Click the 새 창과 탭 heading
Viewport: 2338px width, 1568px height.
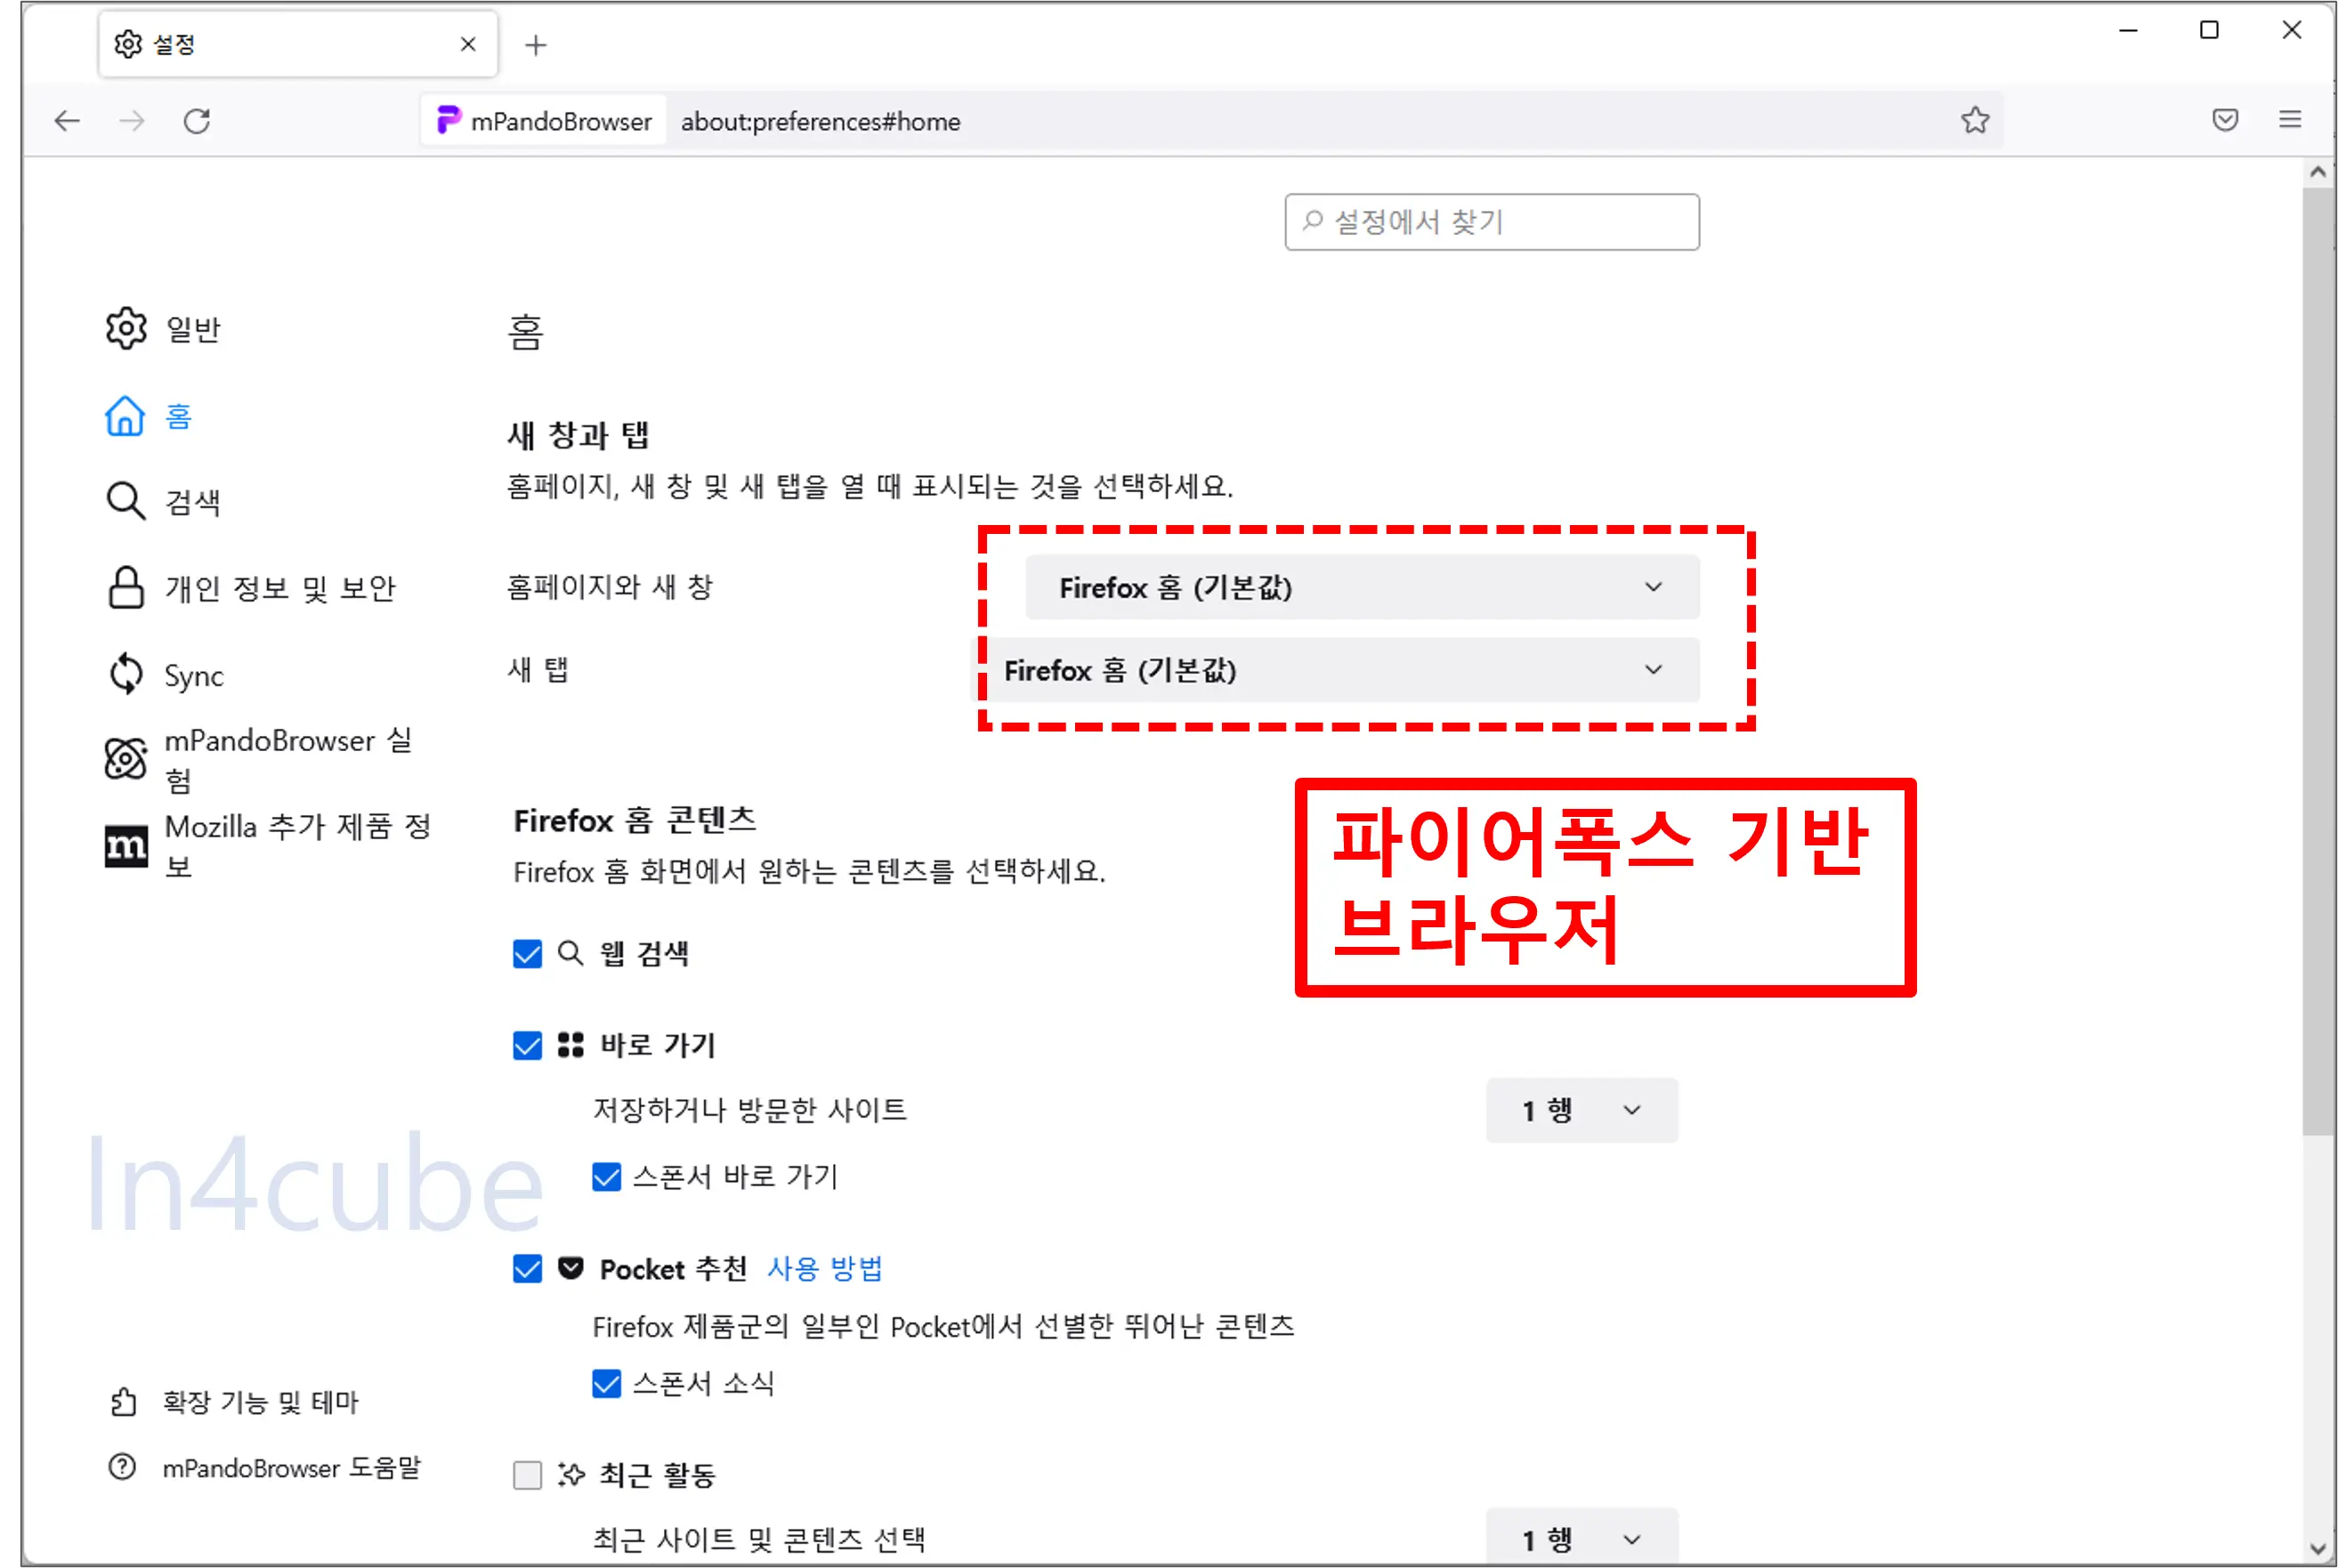(x=578, y=435)
